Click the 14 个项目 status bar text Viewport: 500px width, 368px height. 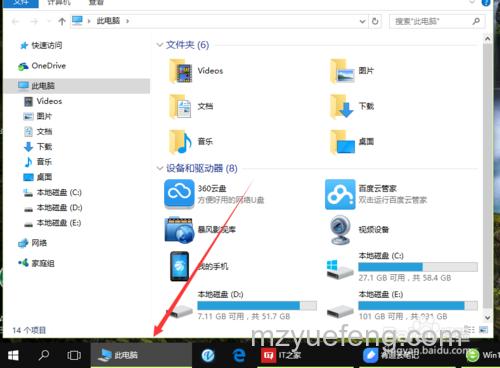pyautogui.click(x=29, y=330)
